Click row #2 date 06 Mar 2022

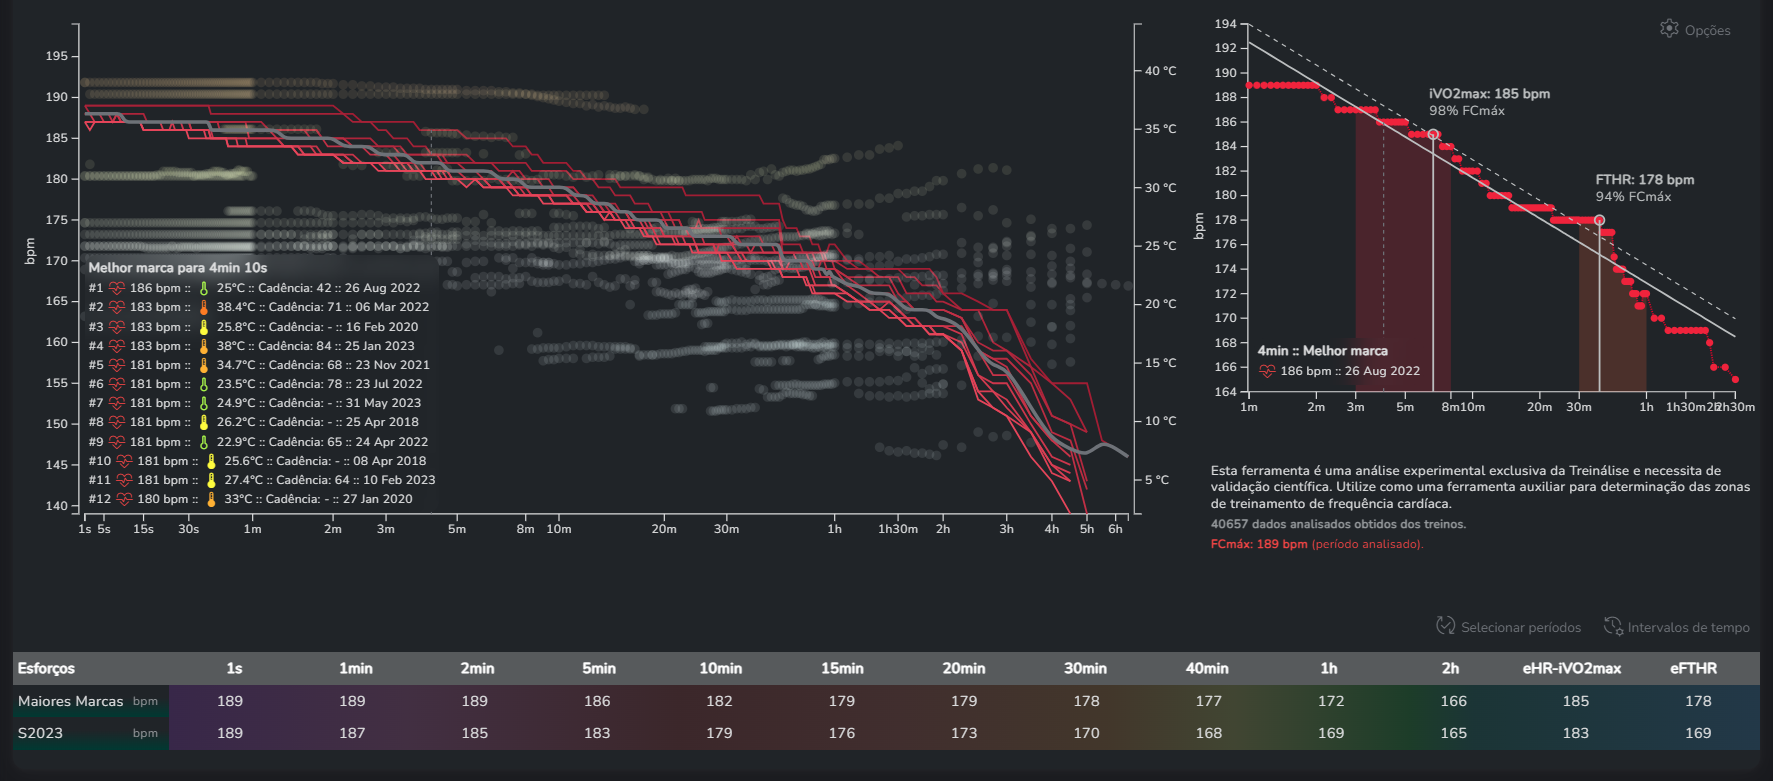(392, 307)
